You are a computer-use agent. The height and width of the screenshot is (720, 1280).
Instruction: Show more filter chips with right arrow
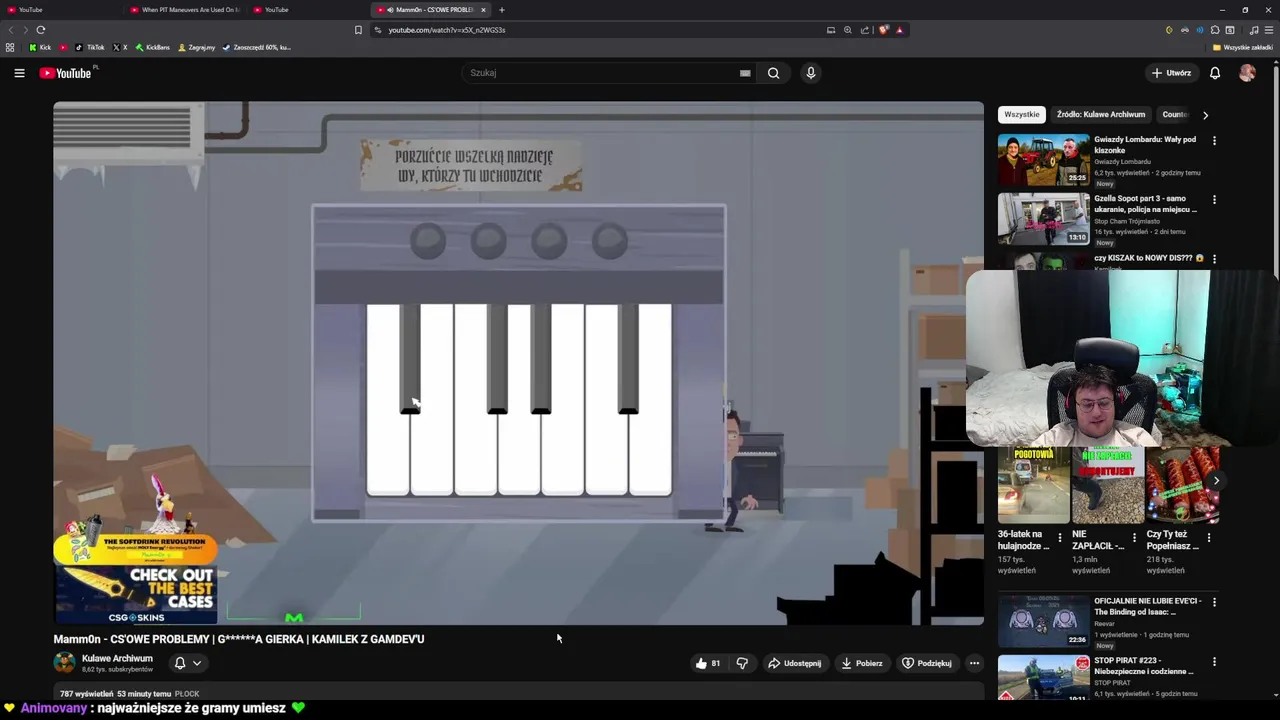tap(1205, 115)
